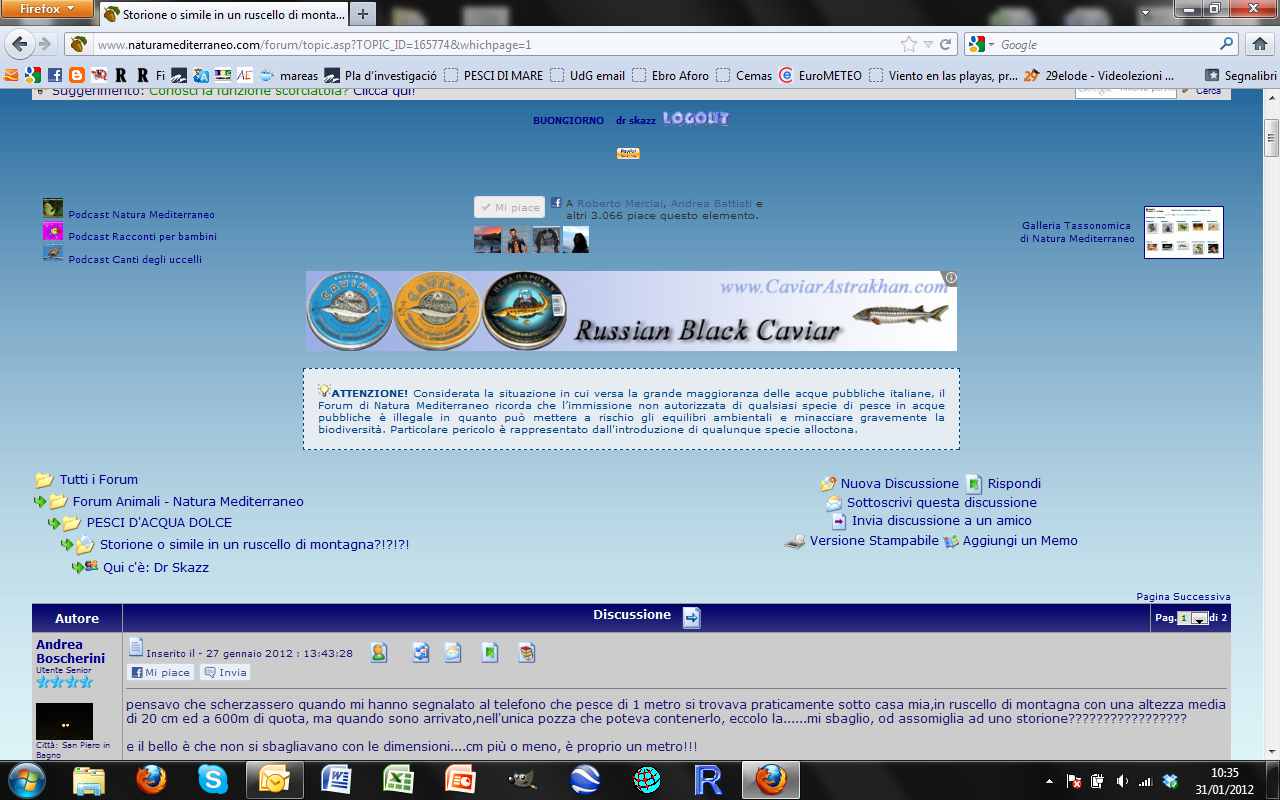
Task: Open the Windows Start button
Action: click(x=27, y=779)
